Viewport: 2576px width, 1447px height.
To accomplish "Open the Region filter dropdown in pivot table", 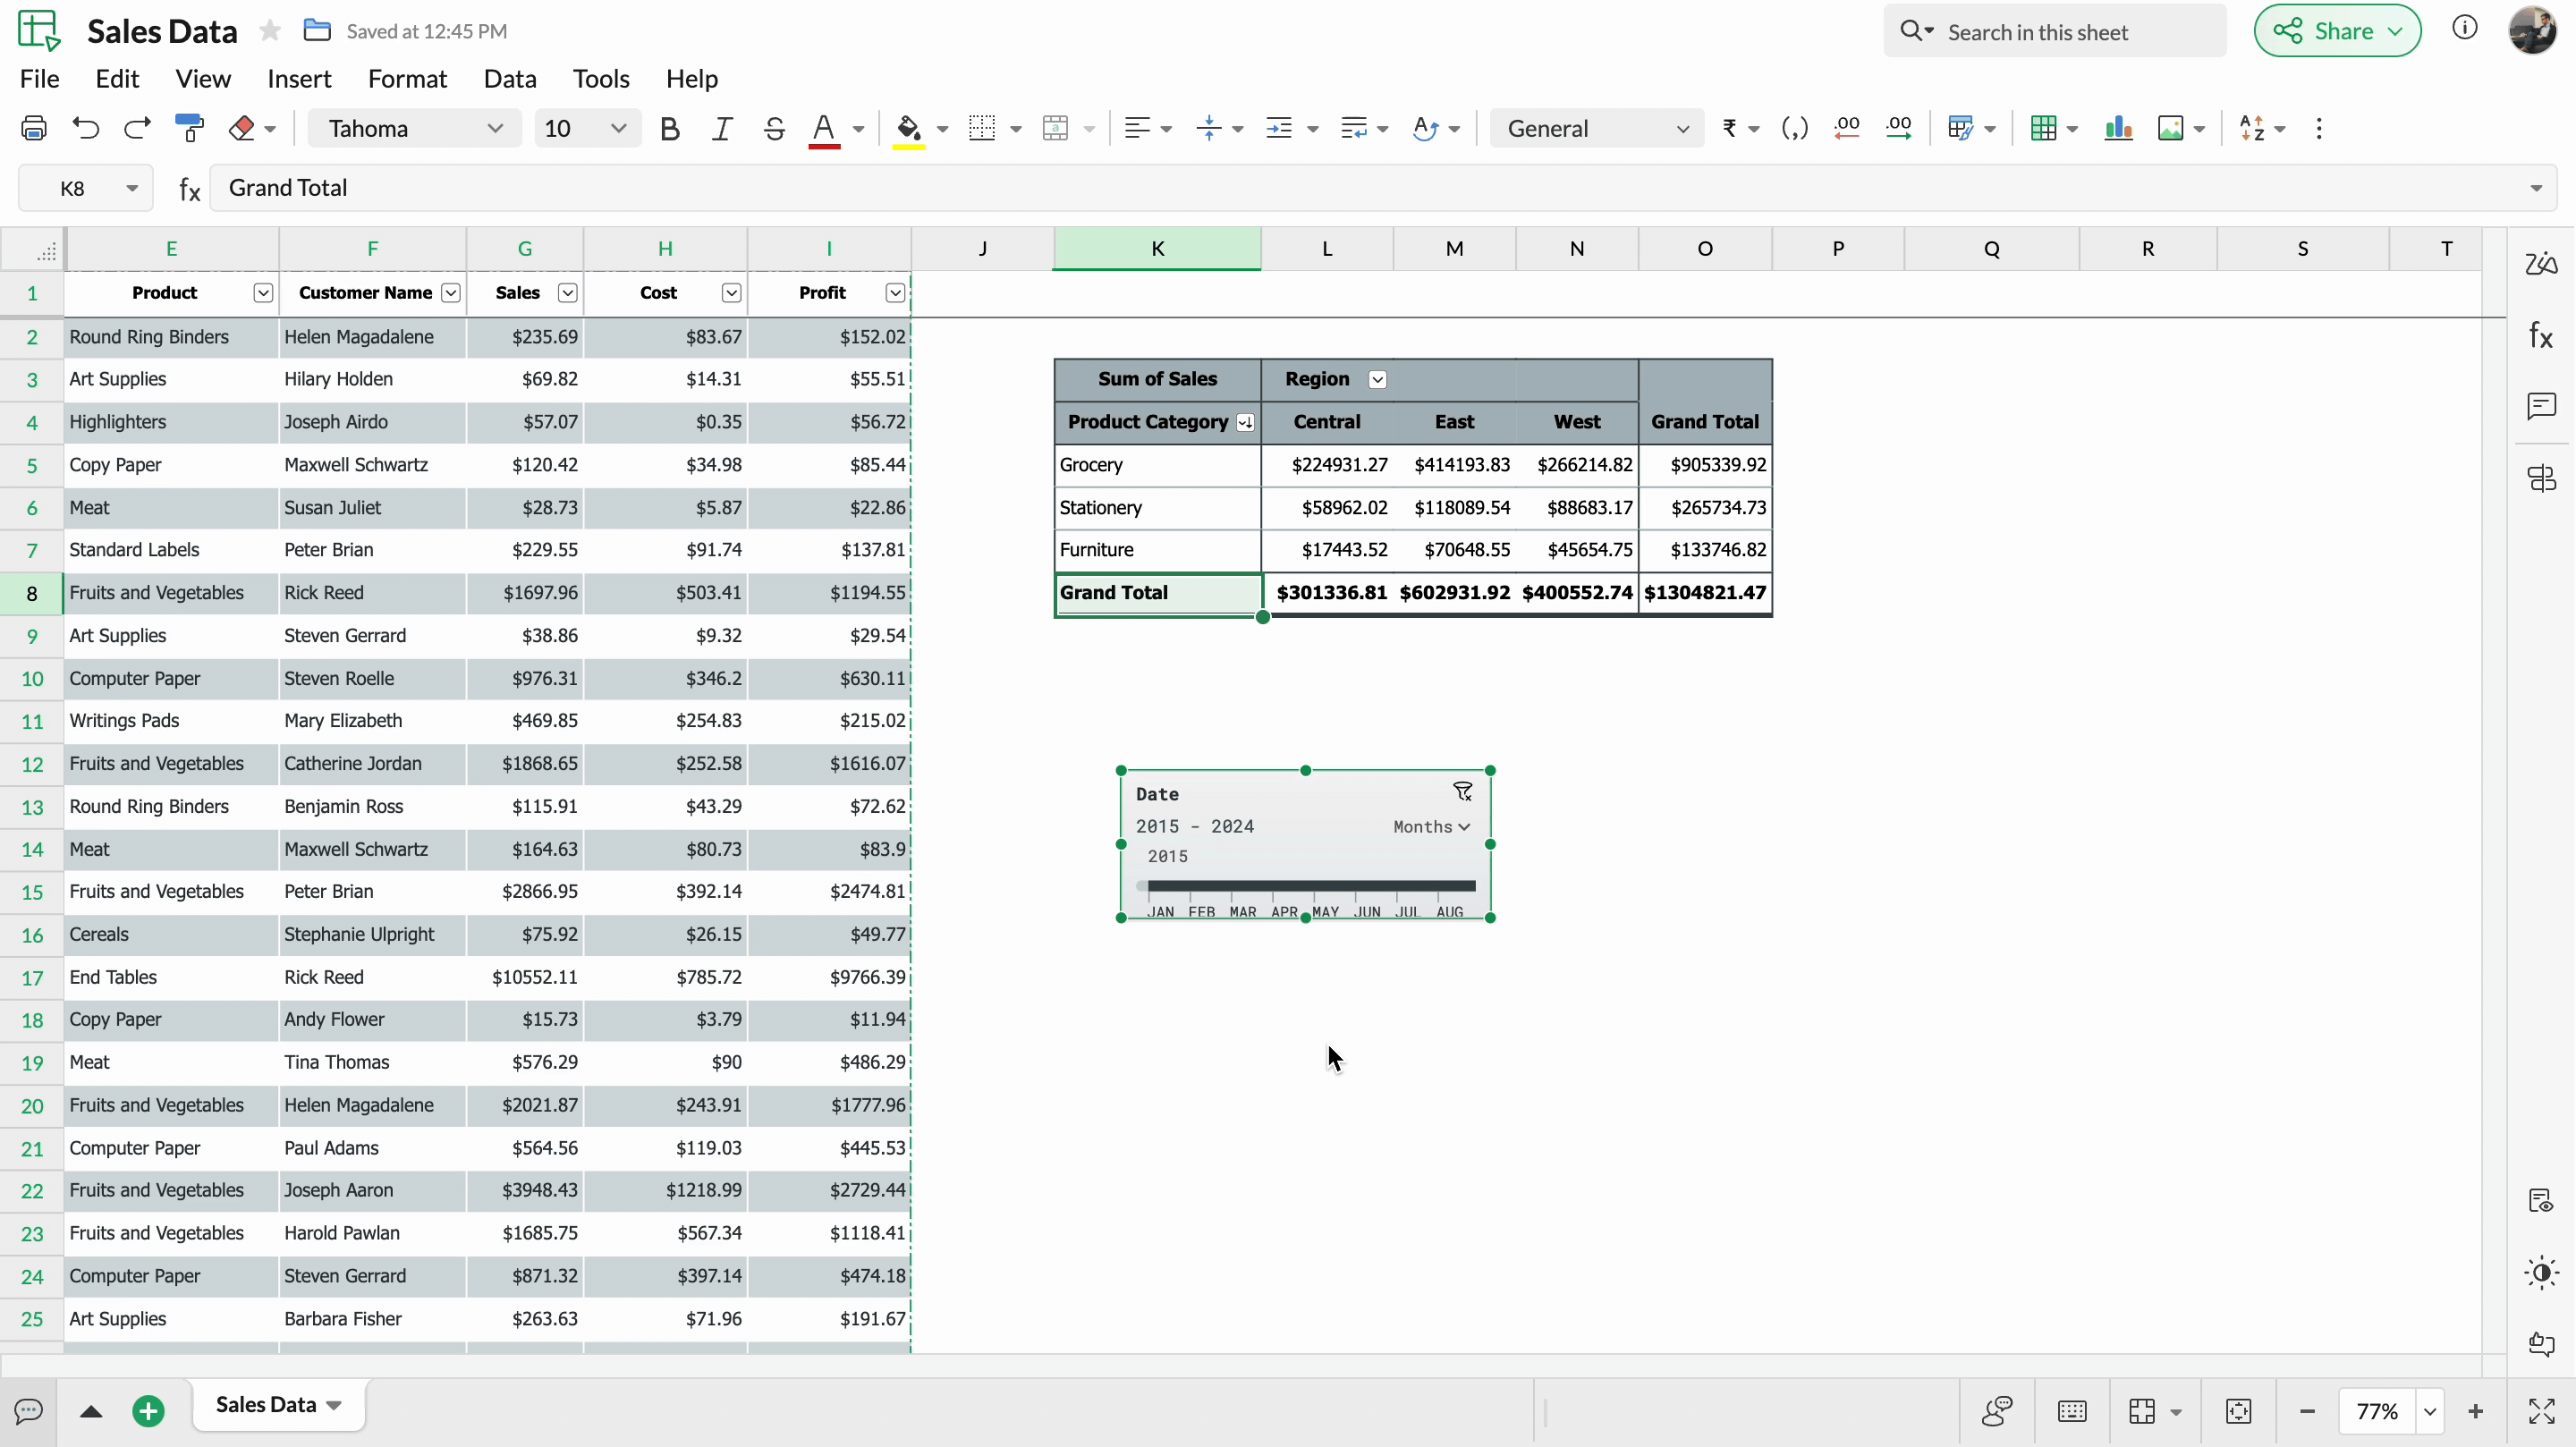I will [x=1377, y=379].
